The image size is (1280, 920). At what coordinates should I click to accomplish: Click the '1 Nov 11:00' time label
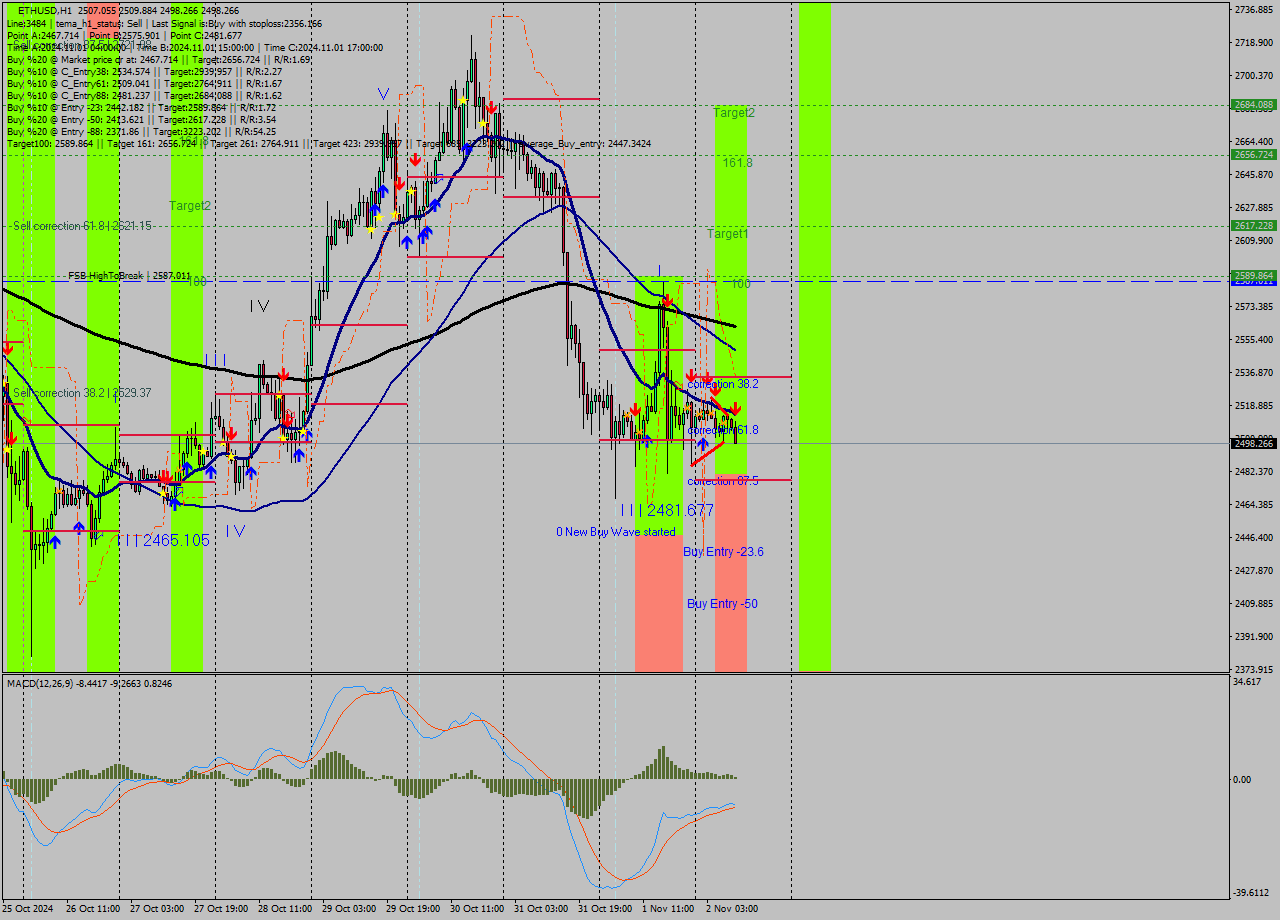669,909
